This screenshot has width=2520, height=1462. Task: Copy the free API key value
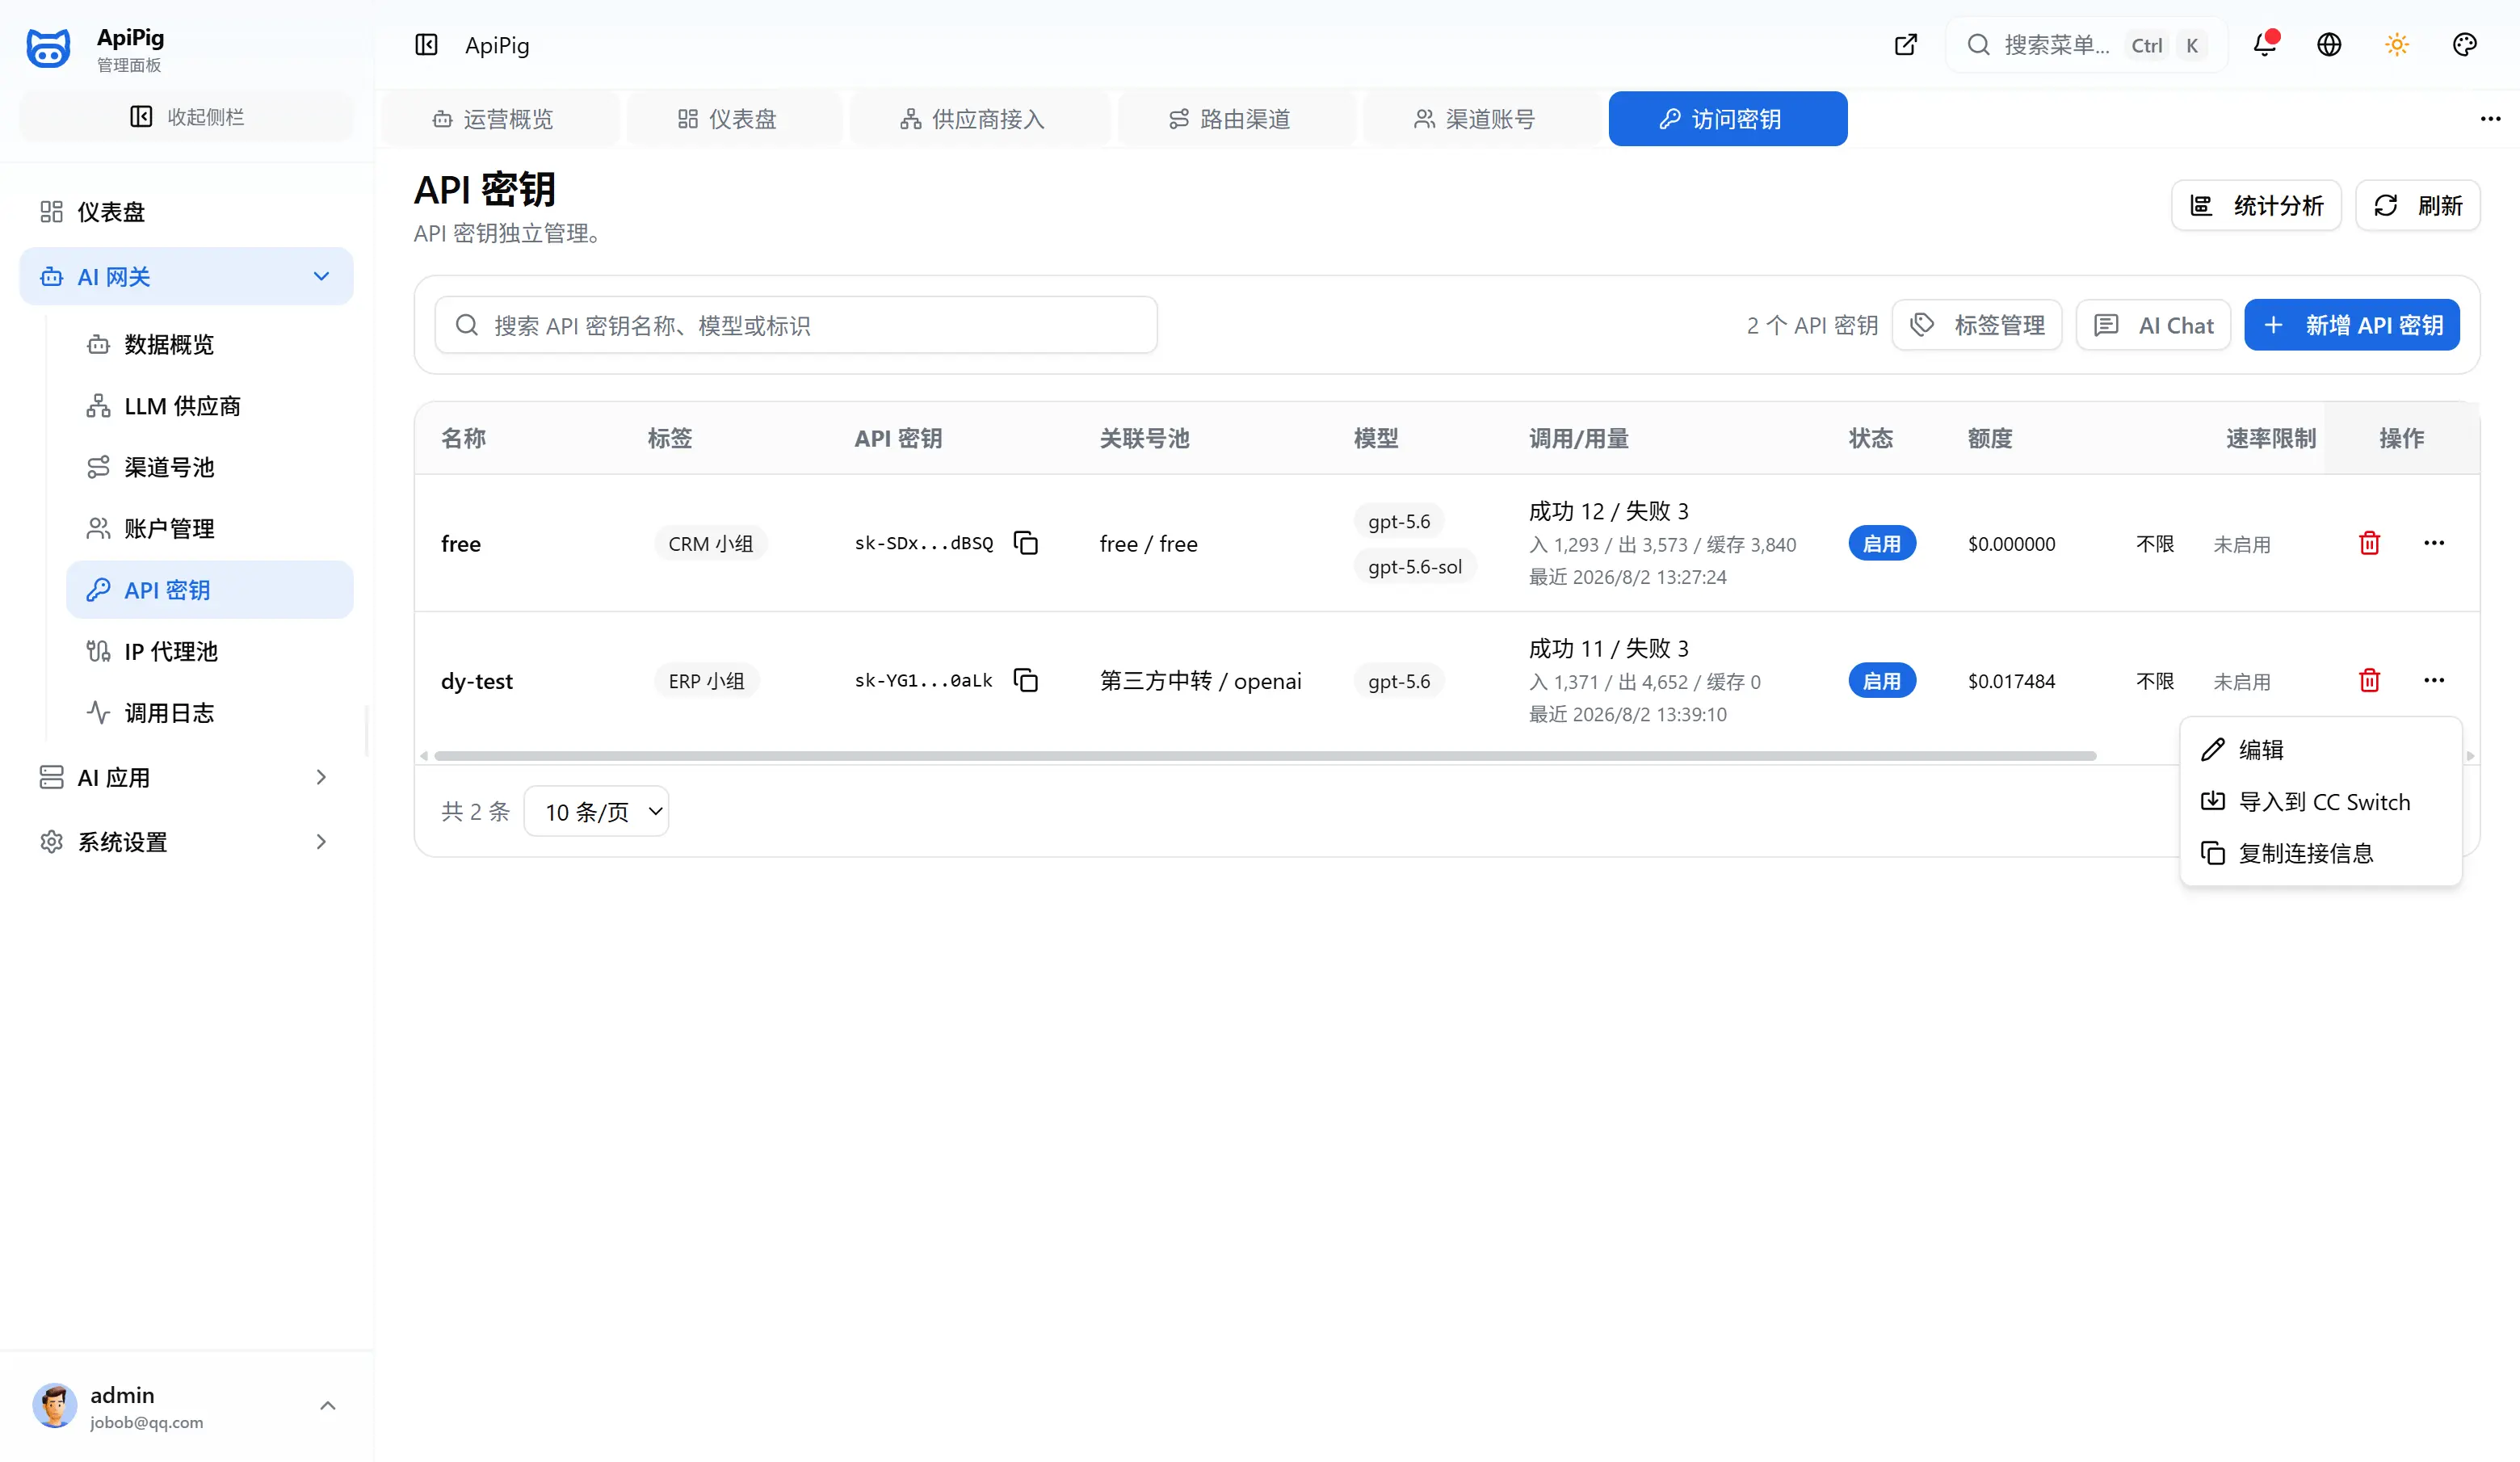point(1025,543)
